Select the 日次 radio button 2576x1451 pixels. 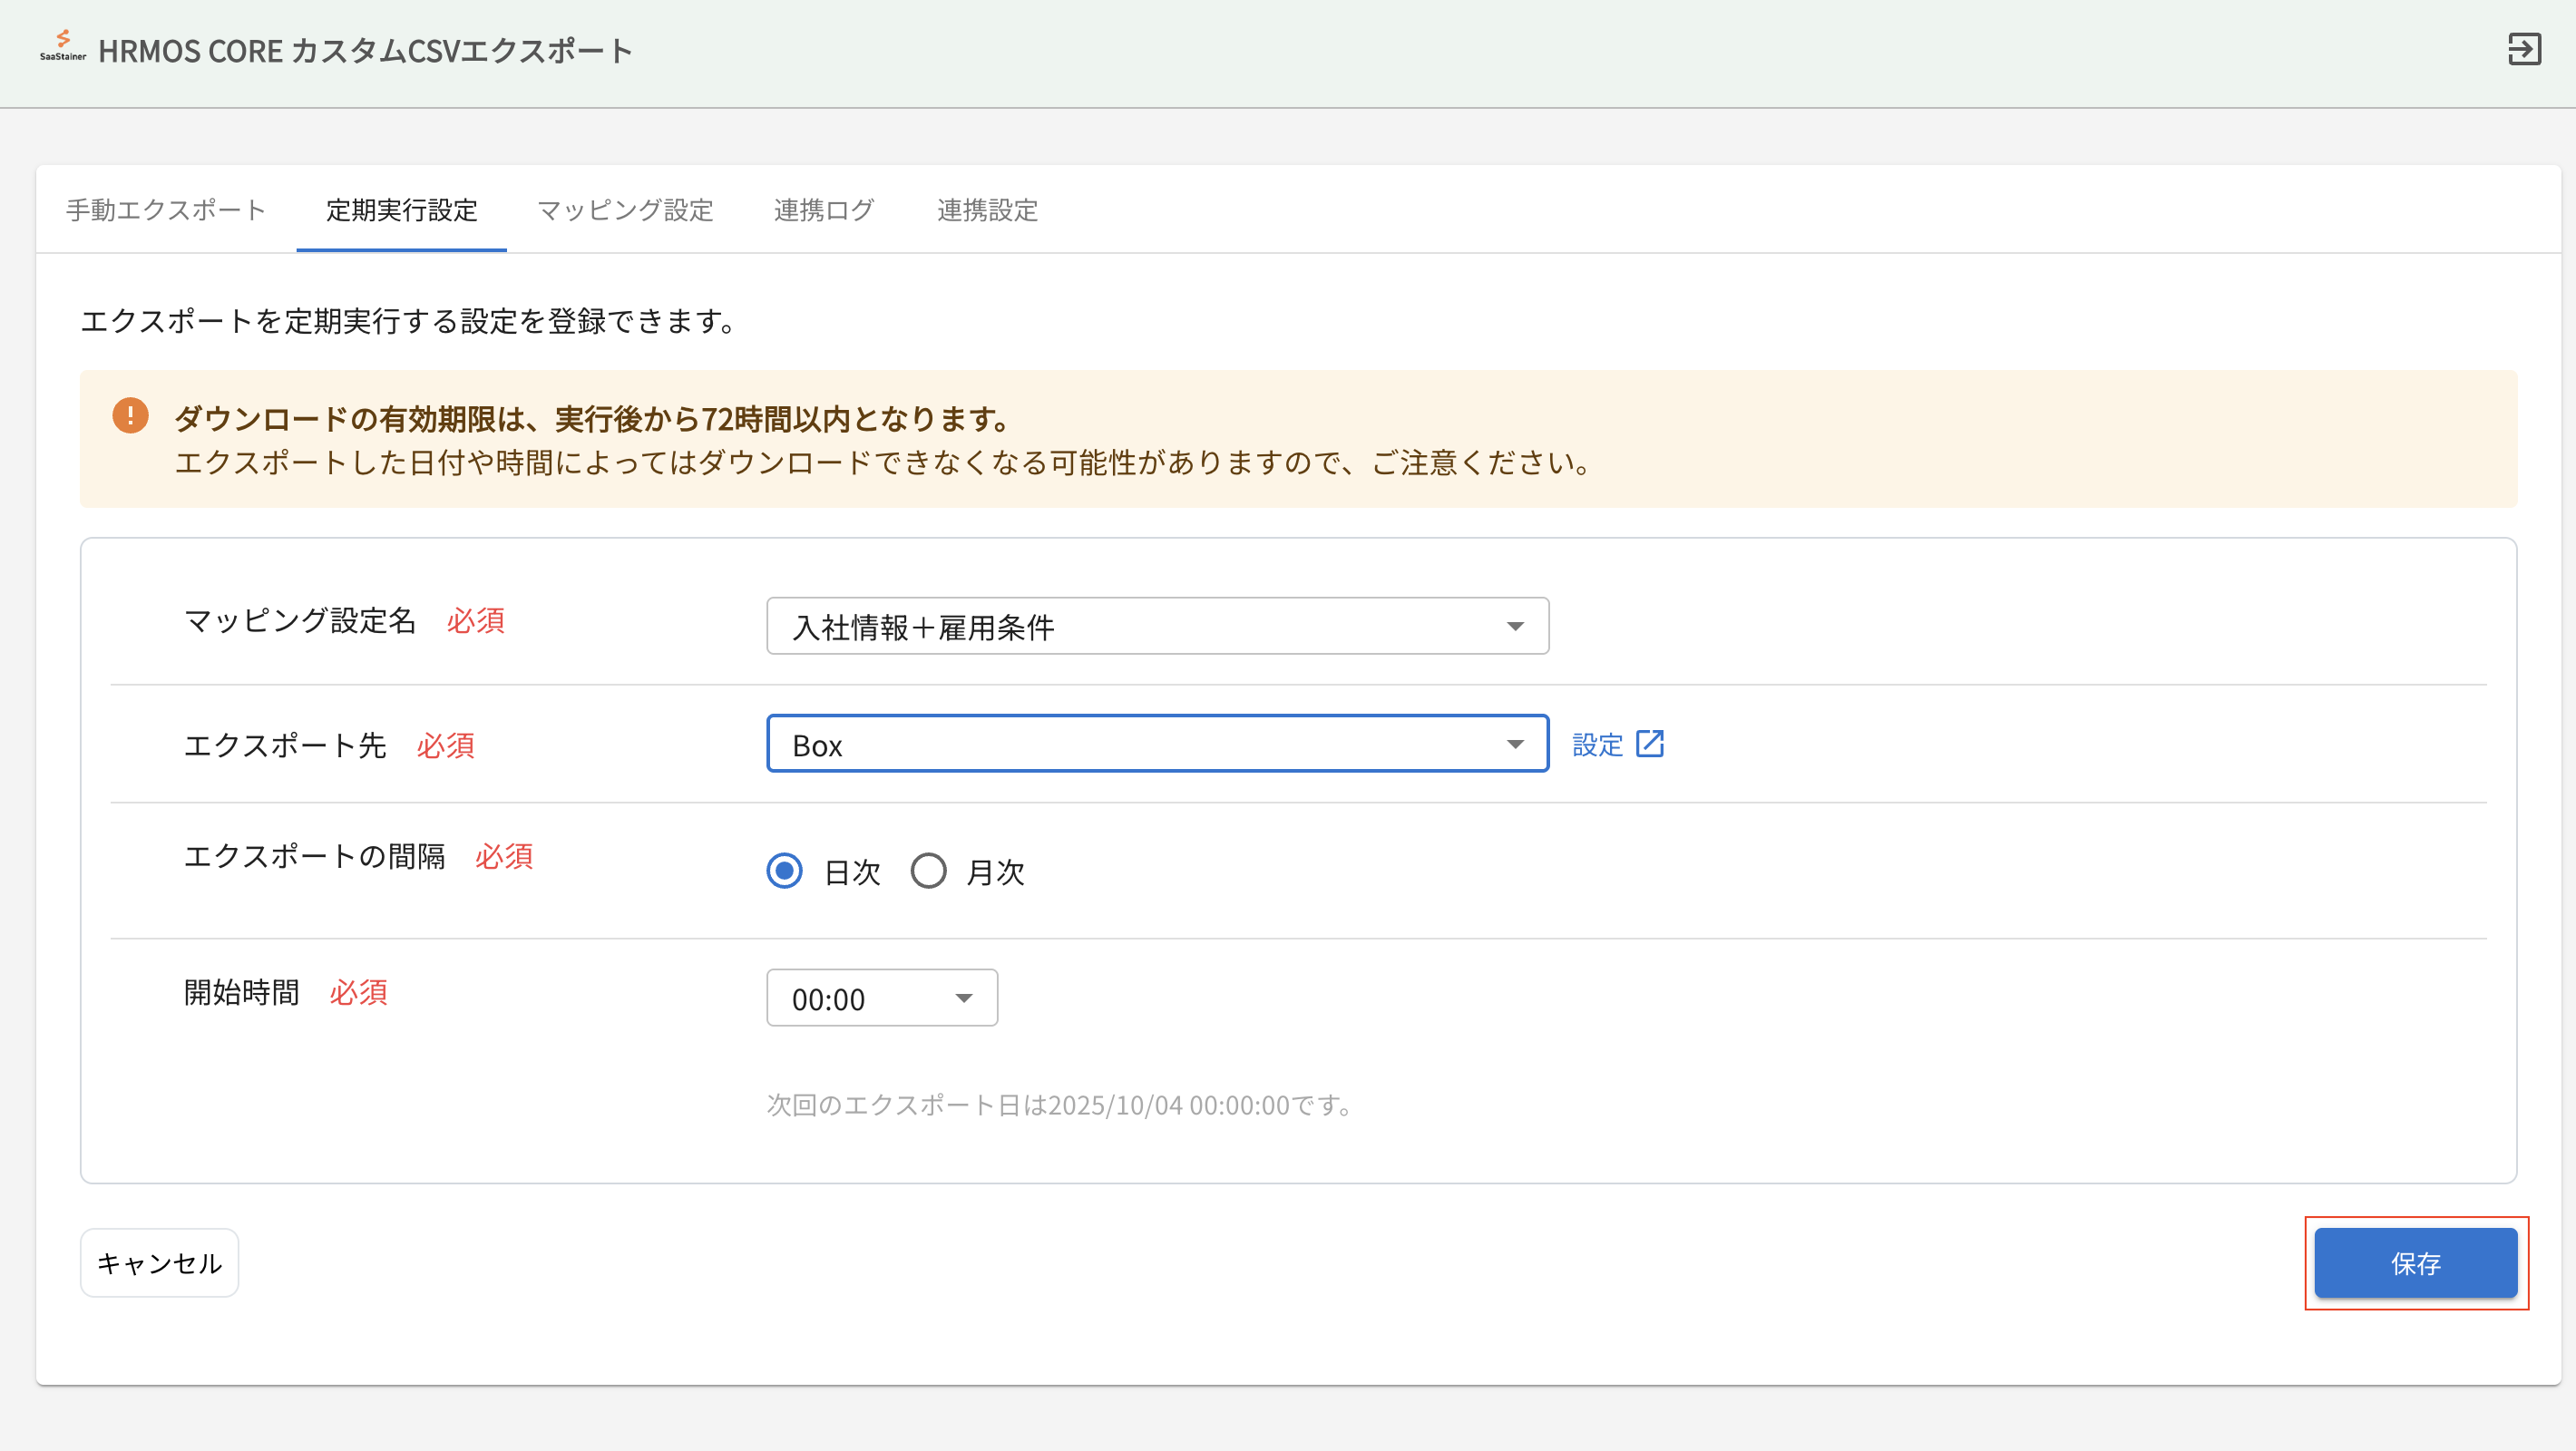pos(784,871)
